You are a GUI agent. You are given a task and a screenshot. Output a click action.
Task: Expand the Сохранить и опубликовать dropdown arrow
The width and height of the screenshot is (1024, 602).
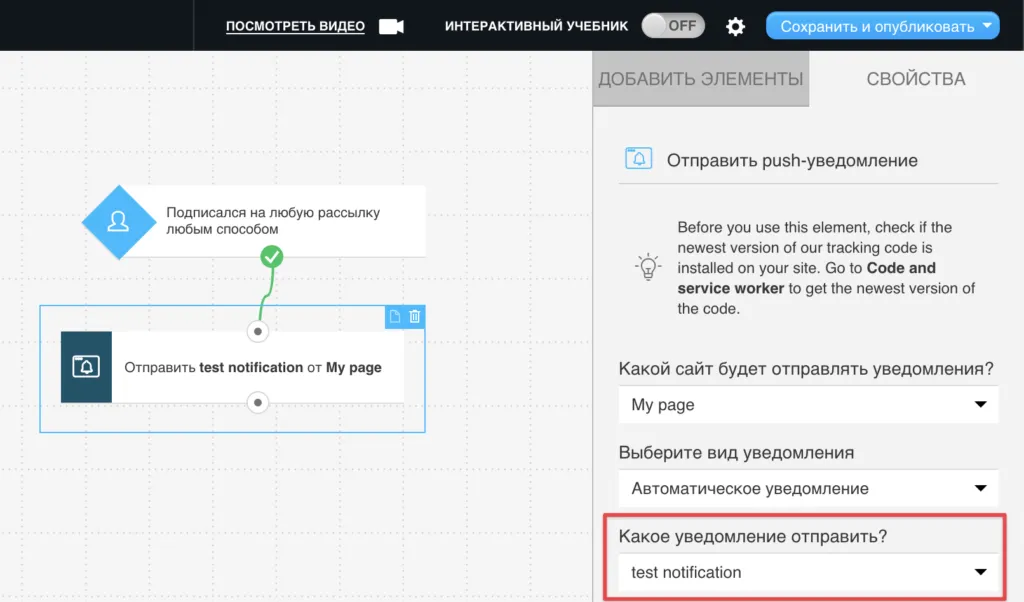point(987,25)
